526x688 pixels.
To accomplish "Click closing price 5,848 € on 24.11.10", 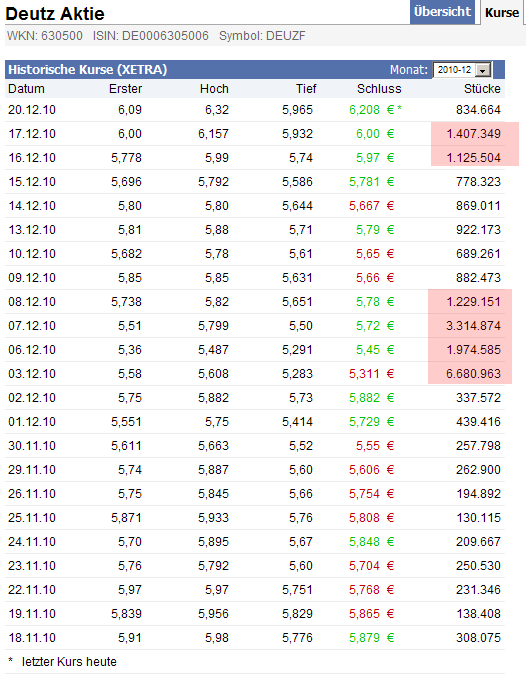I will (372, 541).
